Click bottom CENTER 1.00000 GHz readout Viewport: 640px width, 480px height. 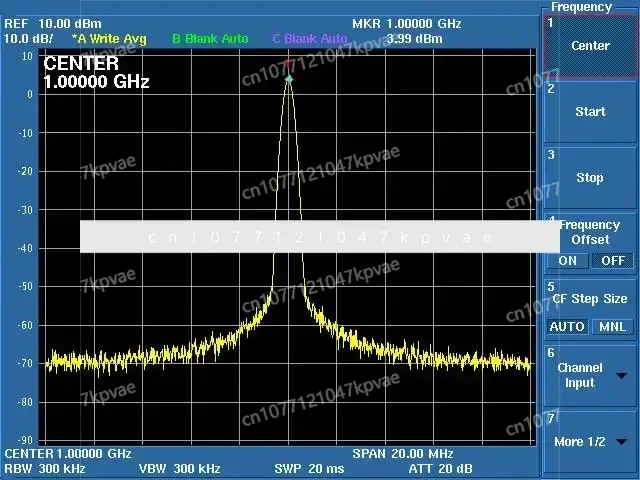(x=68, y=453)
